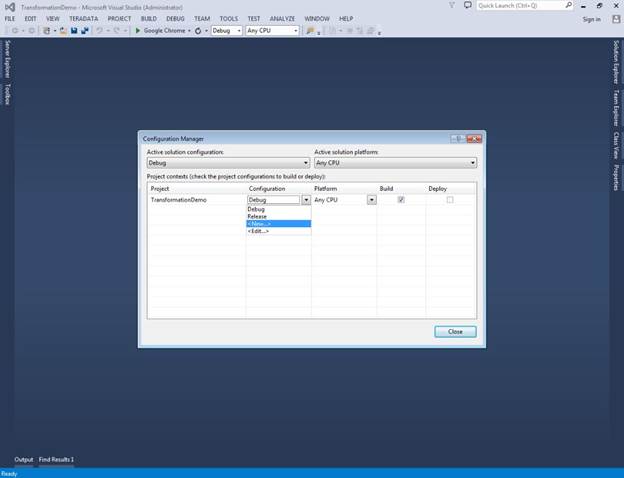The width and height of the screenshot is (624, 478).
Task: Open the FILE menu
Action: tap(10, 19)
